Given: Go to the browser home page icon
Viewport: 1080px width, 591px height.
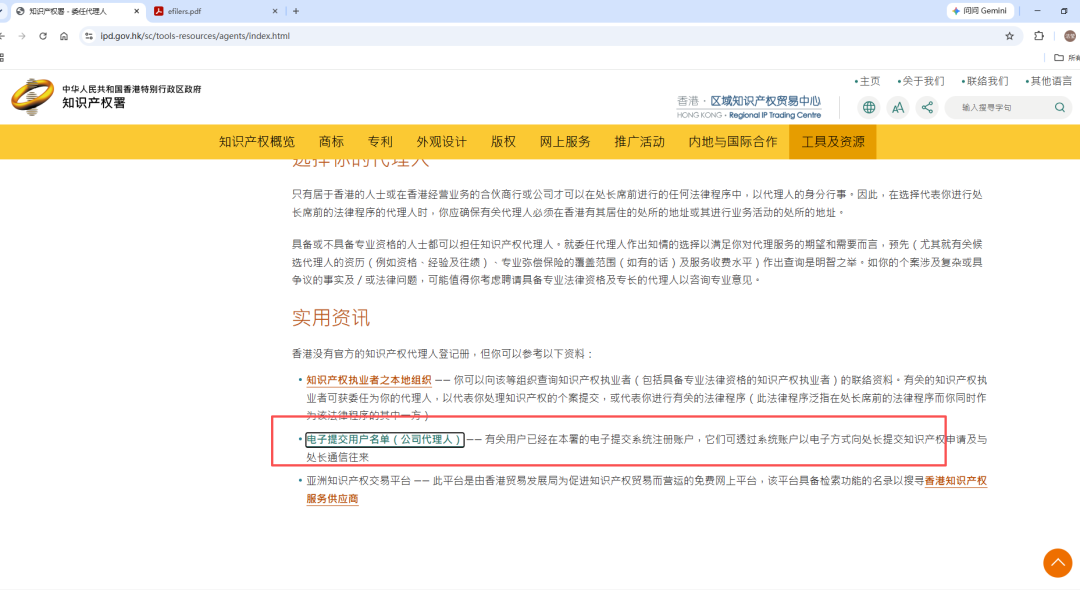Looking at the screenshot, I should (x=64, y=36).
